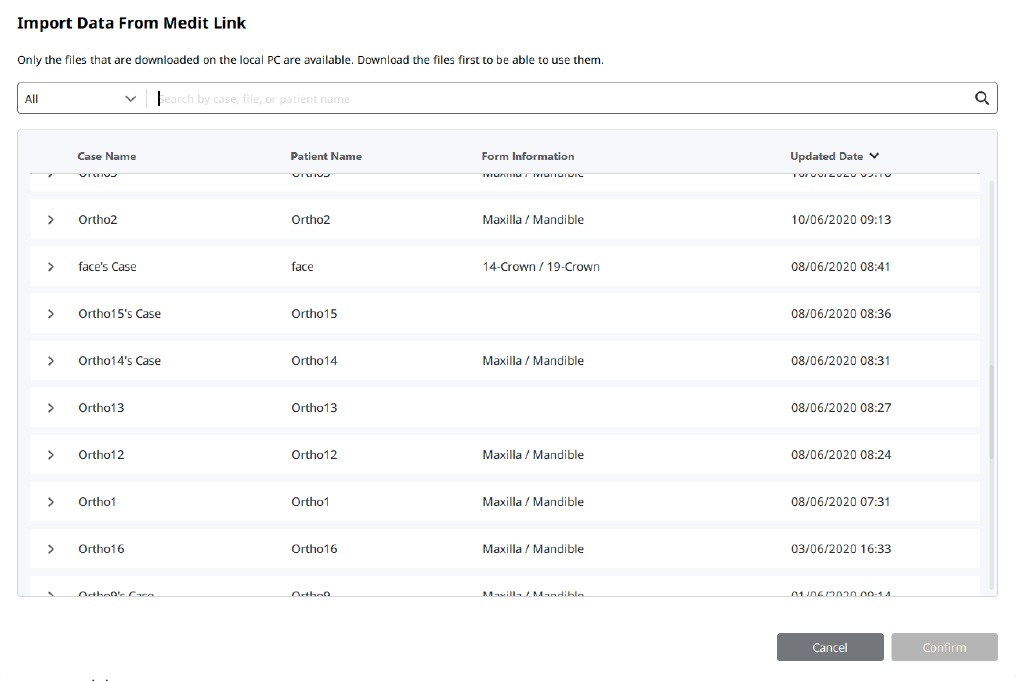The width and height of the screenshot is (1016, 681).
Task: Click date 08/06/2020 08:36
Action: coord(841,314)
